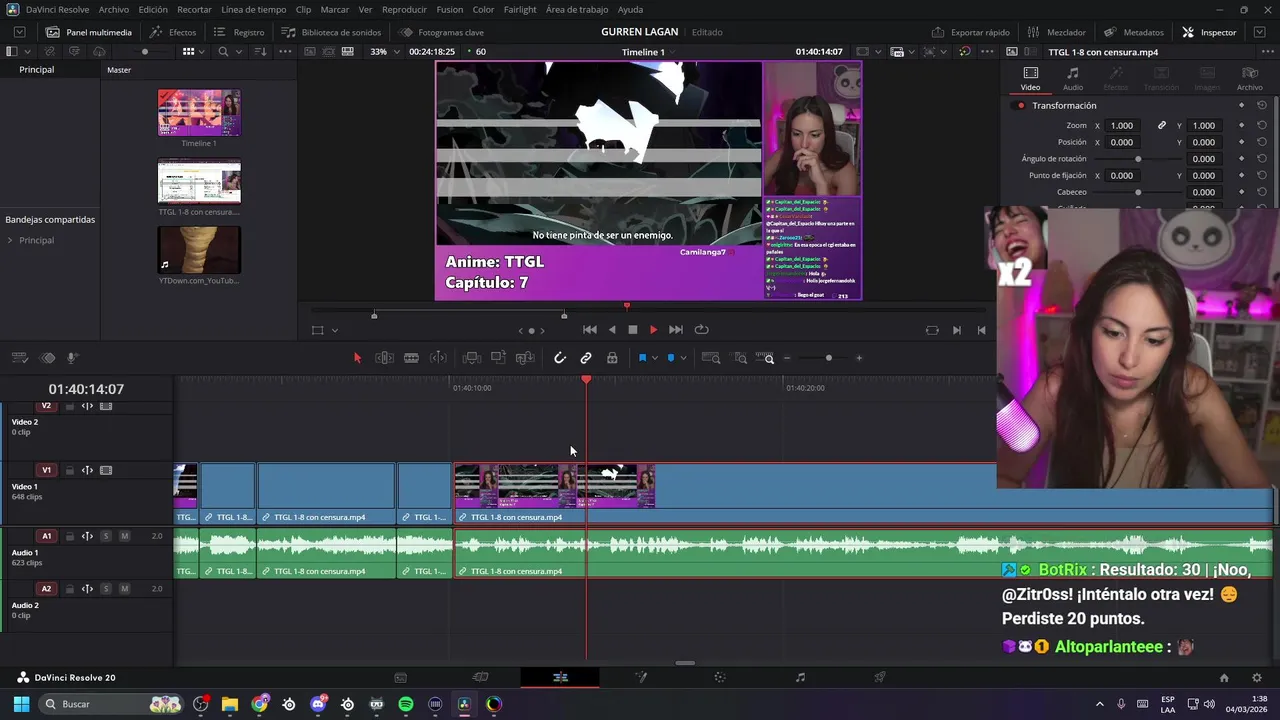Click the microphone voiceover icon
This screenshot has width=1280, height=720.
(x=72, y=358)
